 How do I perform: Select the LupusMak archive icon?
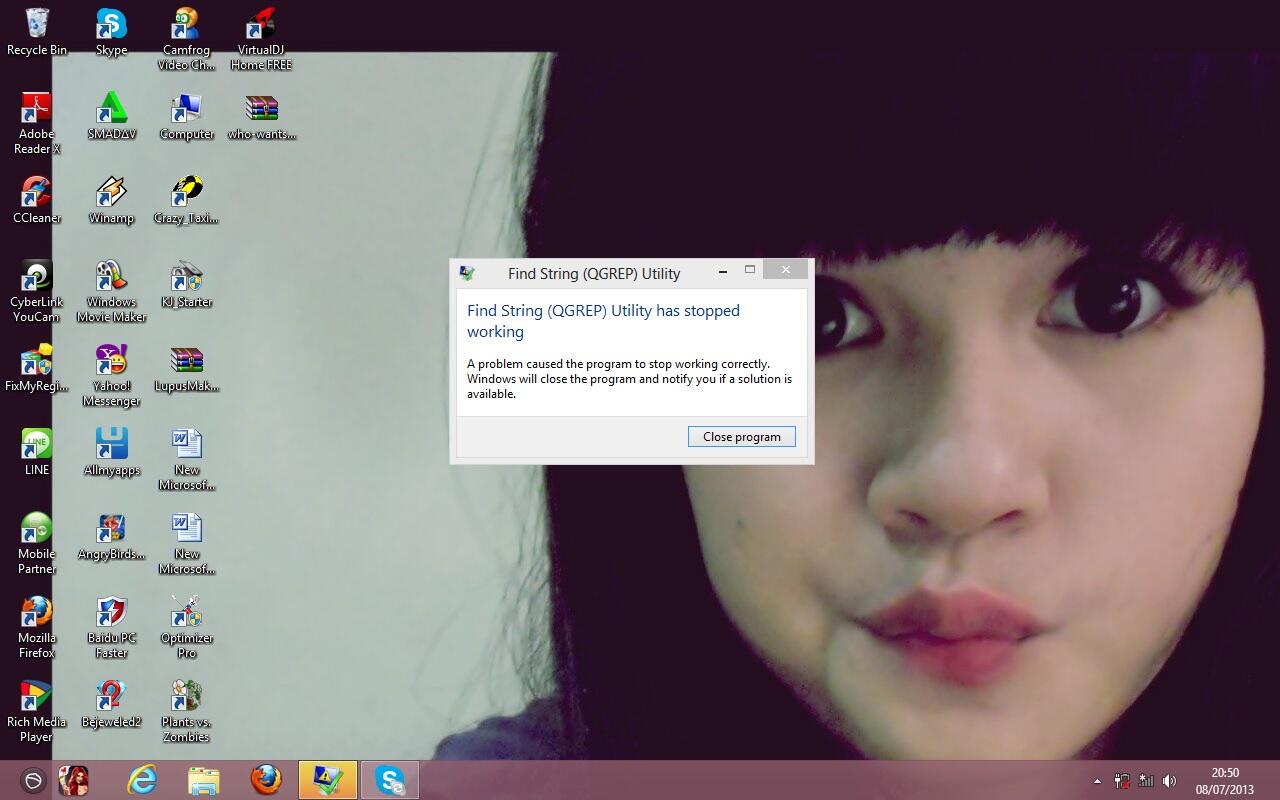pos(186,367)
